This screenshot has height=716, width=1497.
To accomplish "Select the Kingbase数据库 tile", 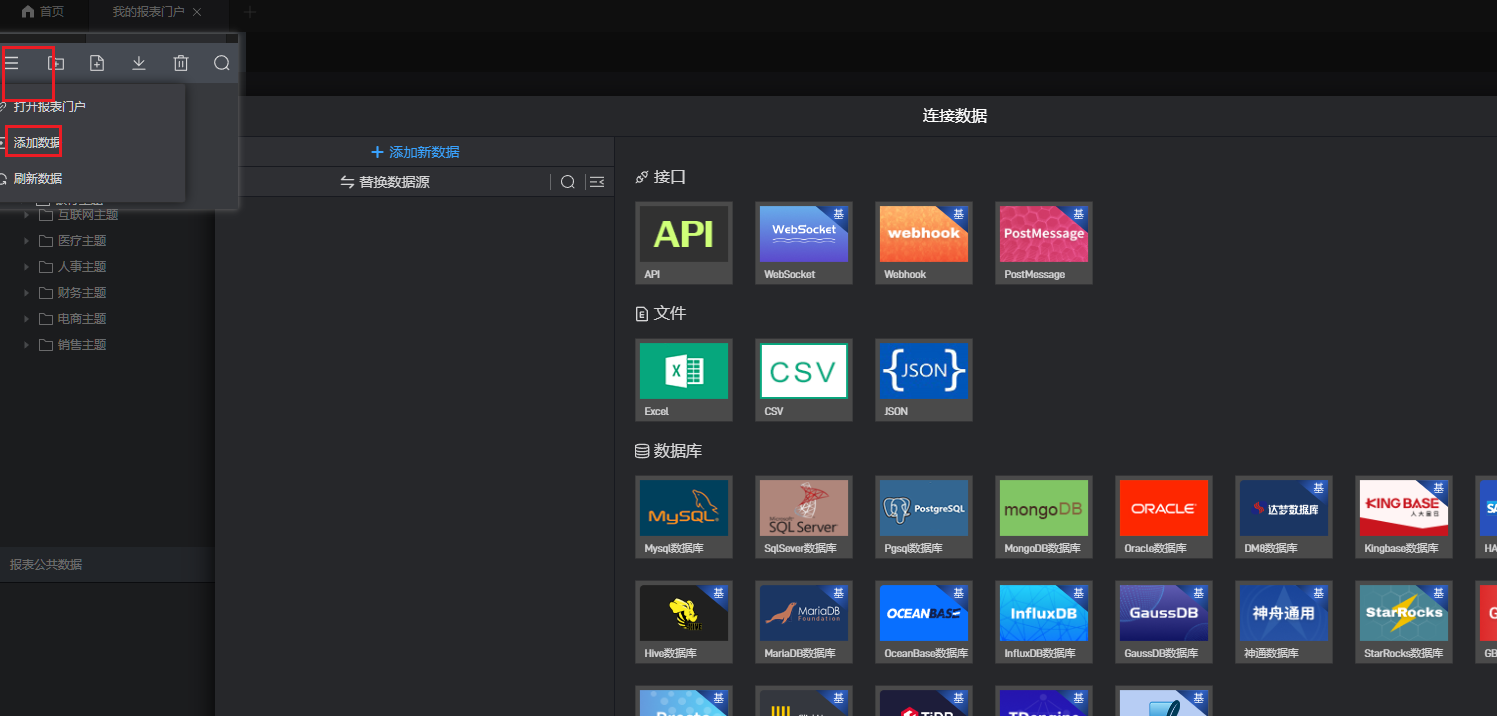I will coord(1404,517).
